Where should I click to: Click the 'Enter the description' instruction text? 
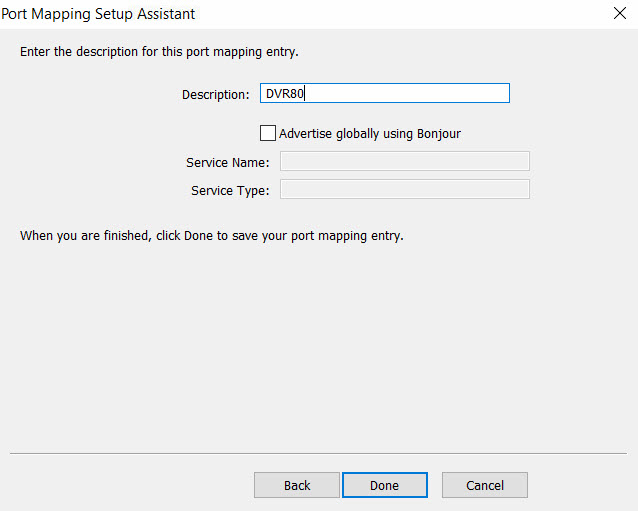159,51
